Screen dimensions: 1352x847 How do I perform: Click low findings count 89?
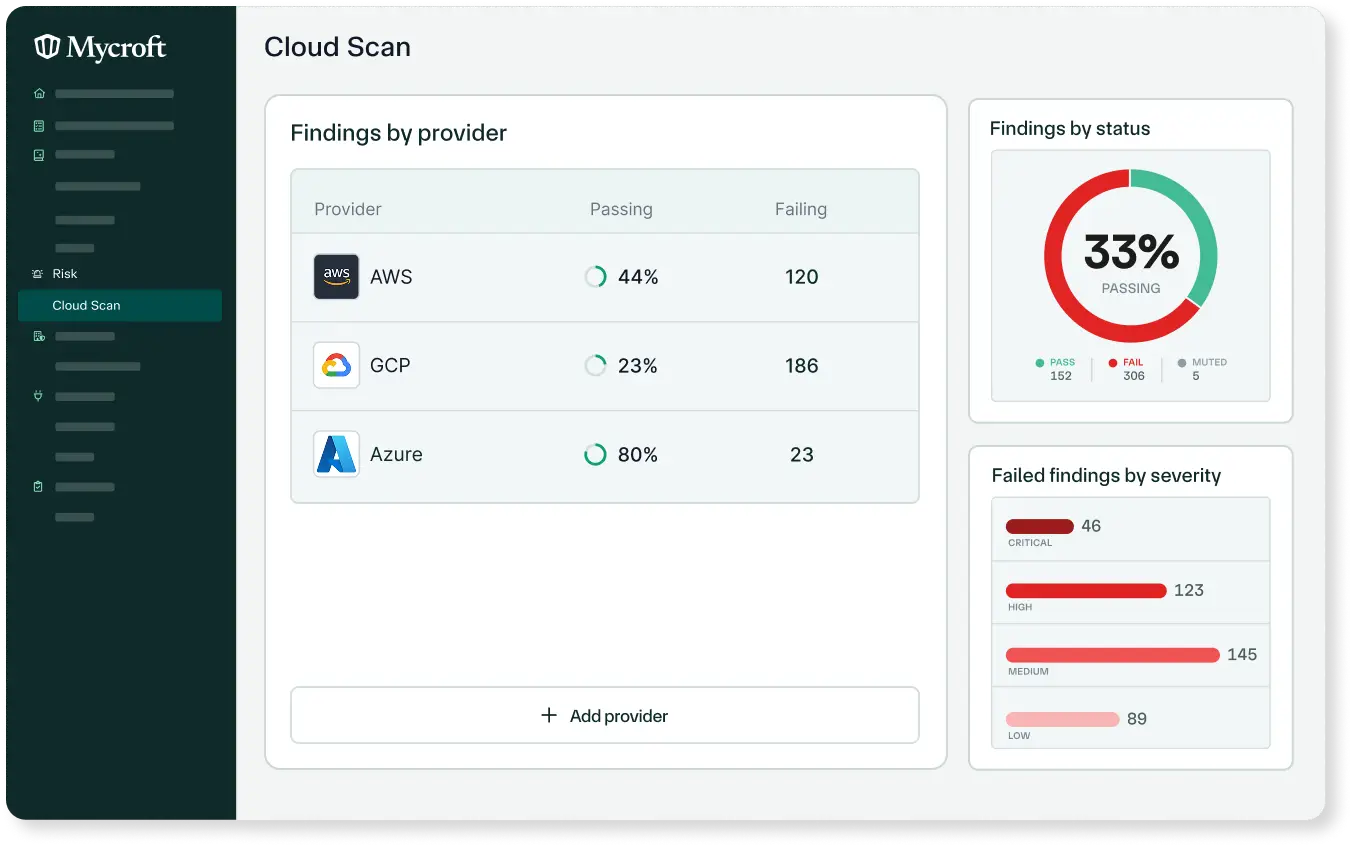click(1137, 719)
